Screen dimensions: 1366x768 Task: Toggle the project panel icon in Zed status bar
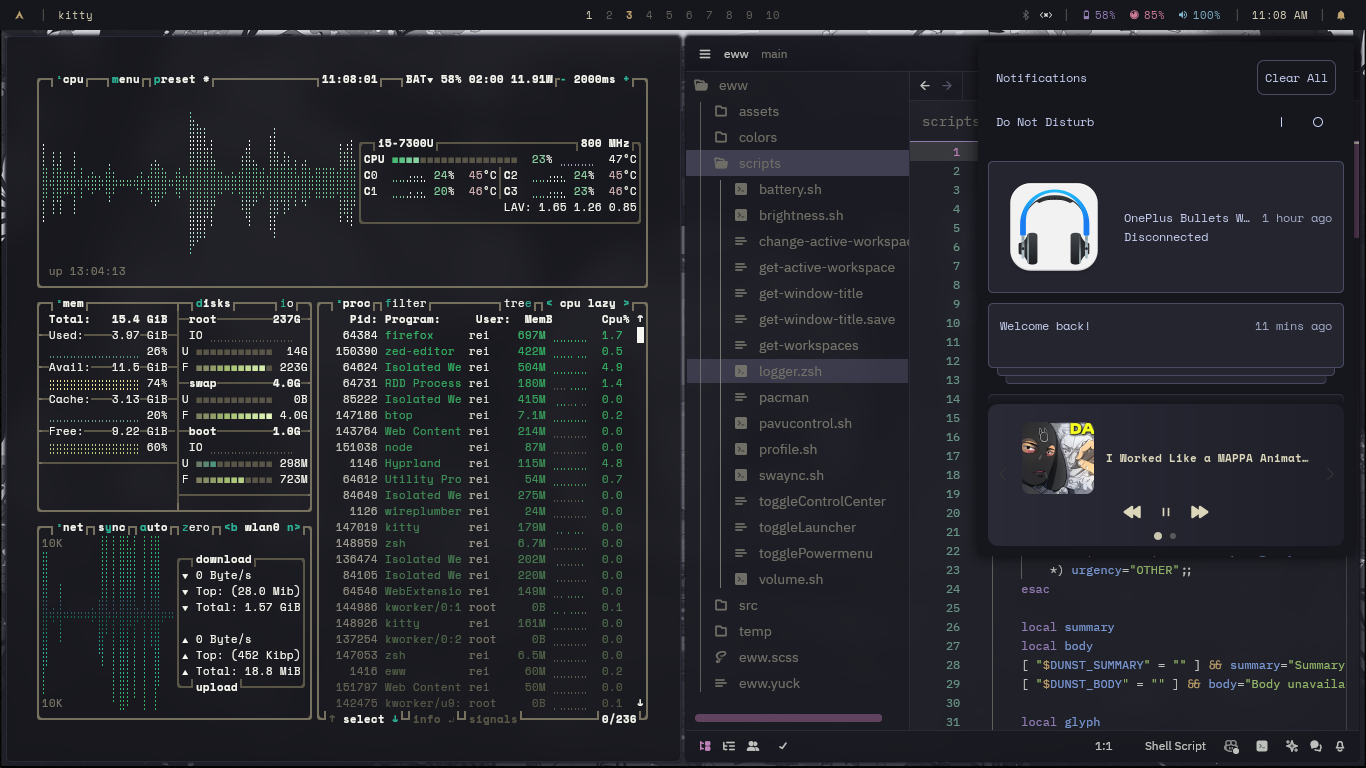tap(705, 746)
